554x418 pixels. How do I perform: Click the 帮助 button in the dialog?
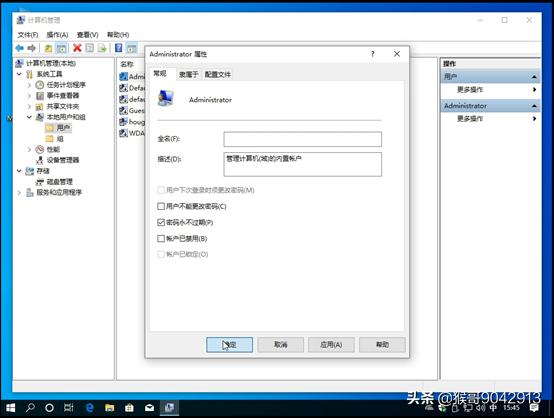(x=382, y=345)
